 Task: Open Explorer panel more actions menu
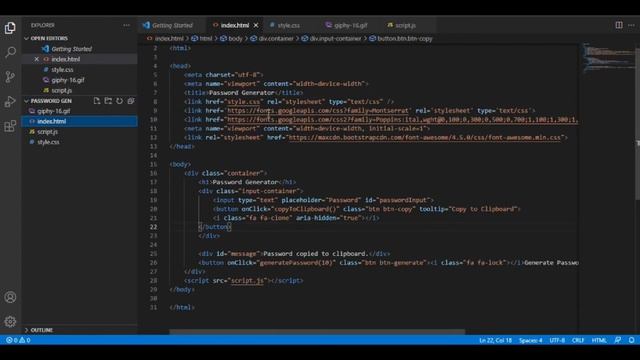pos(127,25)
